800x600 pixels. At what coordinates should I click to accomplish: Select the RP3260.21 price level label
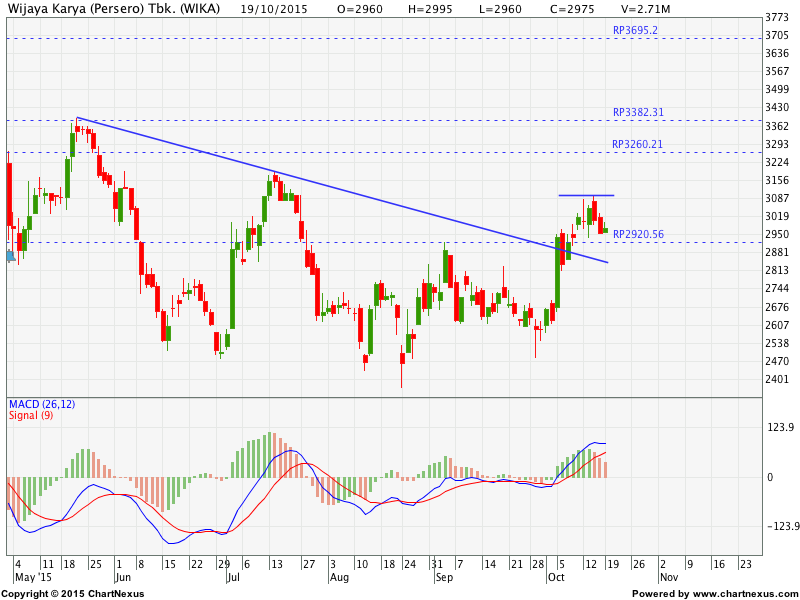(x=640, y=144)
